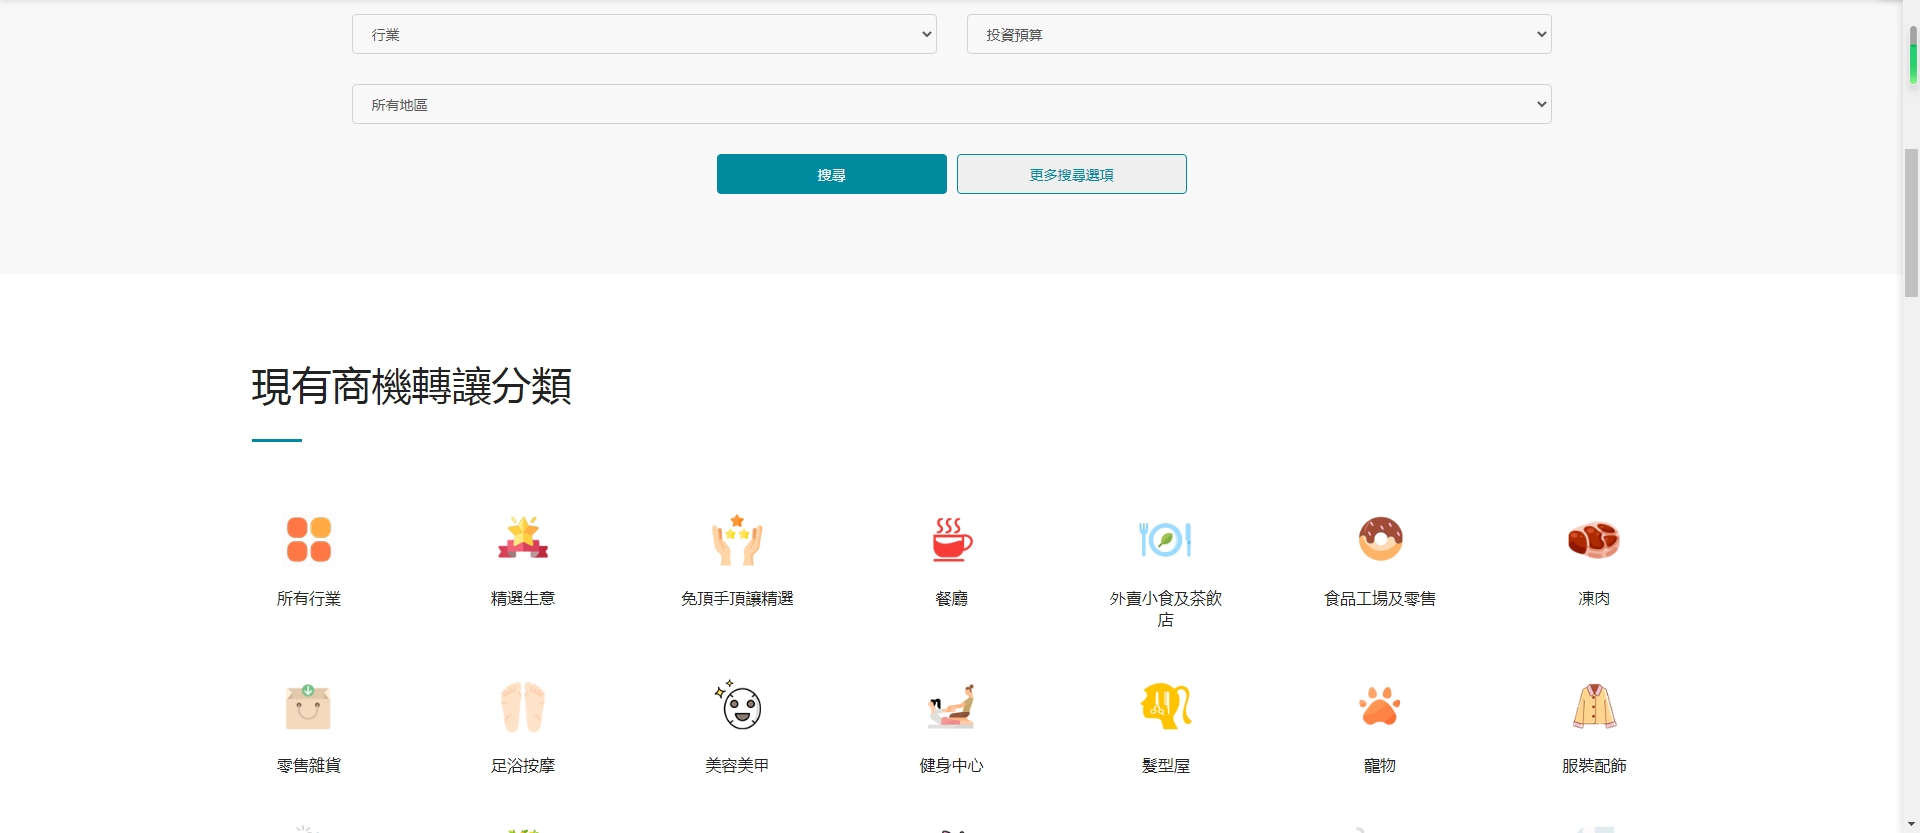The height and width of the screenshot is (833, 1920).
Task: Open the 美容美甲 face mask icon
Action: (x=737, y=707)
